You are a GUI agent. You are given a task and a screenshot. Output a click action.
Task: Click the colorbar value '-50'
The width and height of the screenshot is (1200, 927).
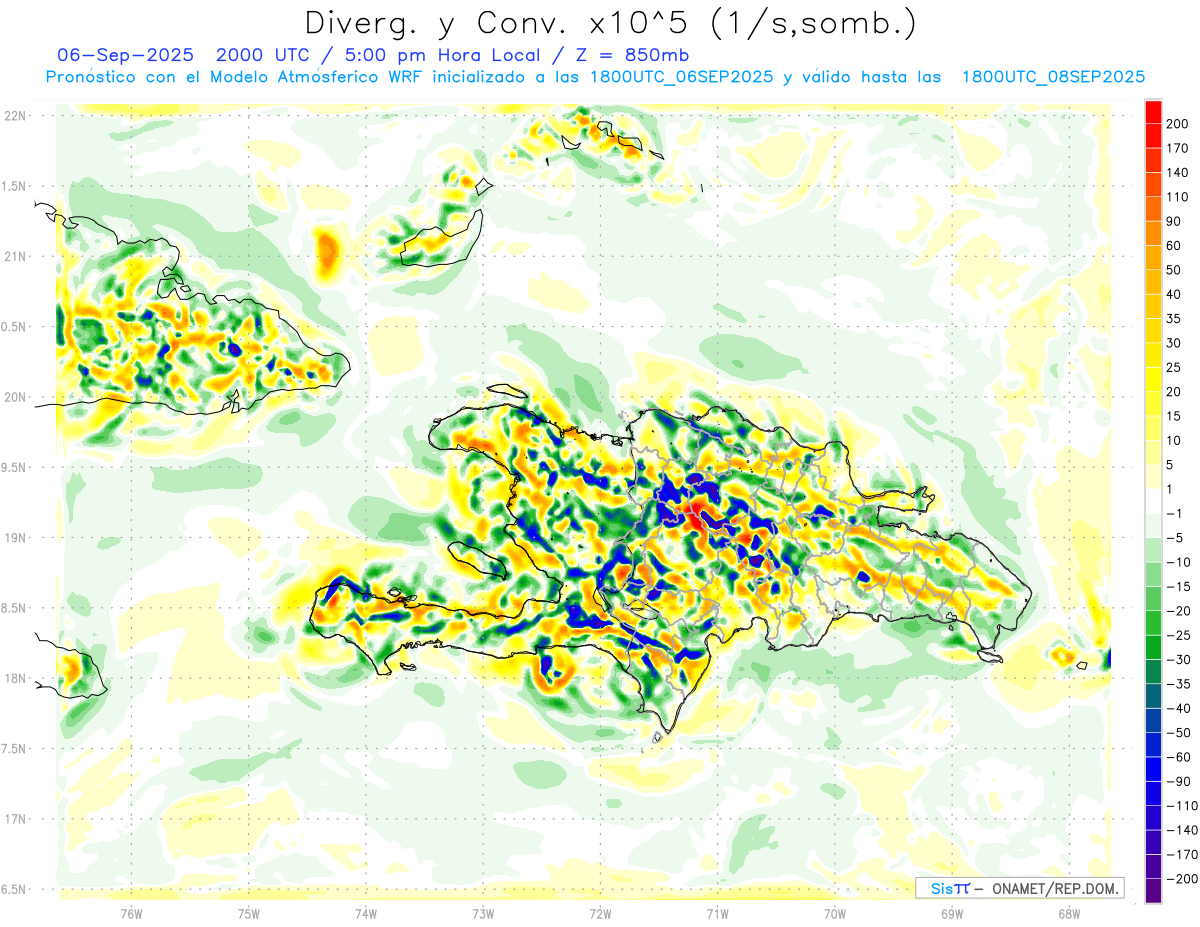(1178, 733)
